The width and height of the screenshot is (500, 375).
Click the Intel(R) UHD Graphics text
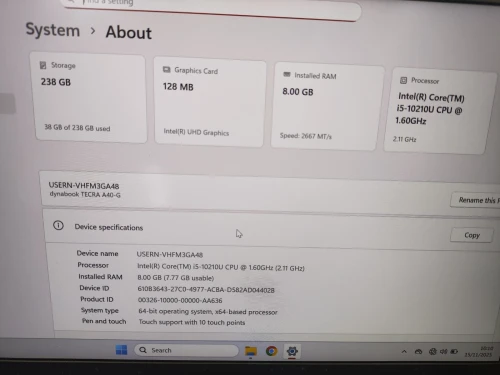pyautogui.click(x=196, y=132)
